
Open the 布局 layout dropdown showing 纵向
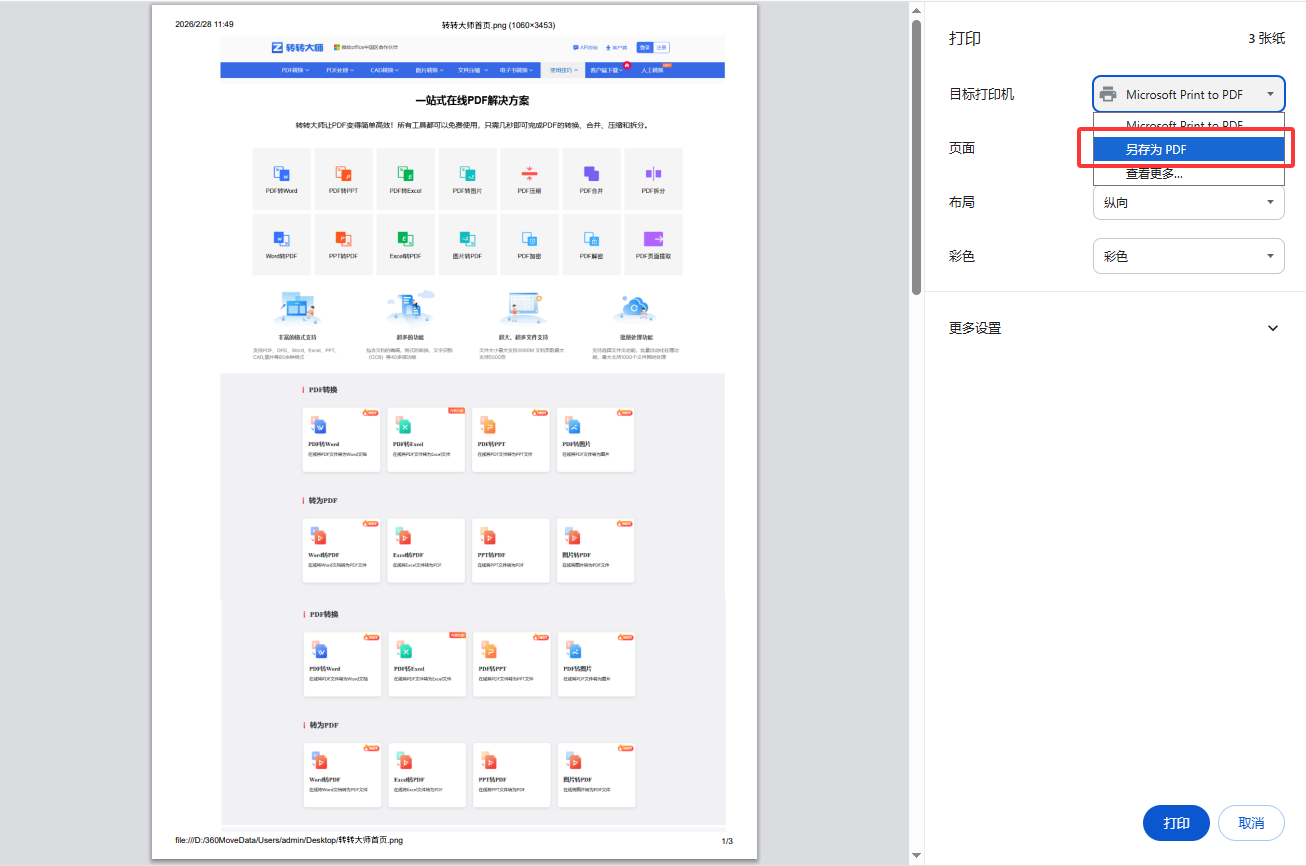(x=1188, y=202)
